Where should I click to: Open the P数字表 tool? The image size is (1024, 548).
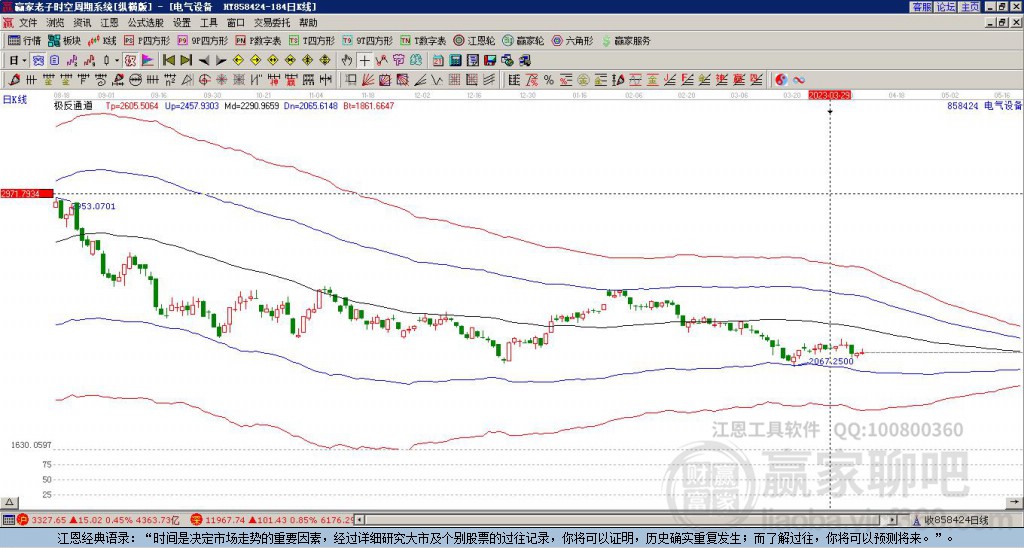(x=258, y=40)
